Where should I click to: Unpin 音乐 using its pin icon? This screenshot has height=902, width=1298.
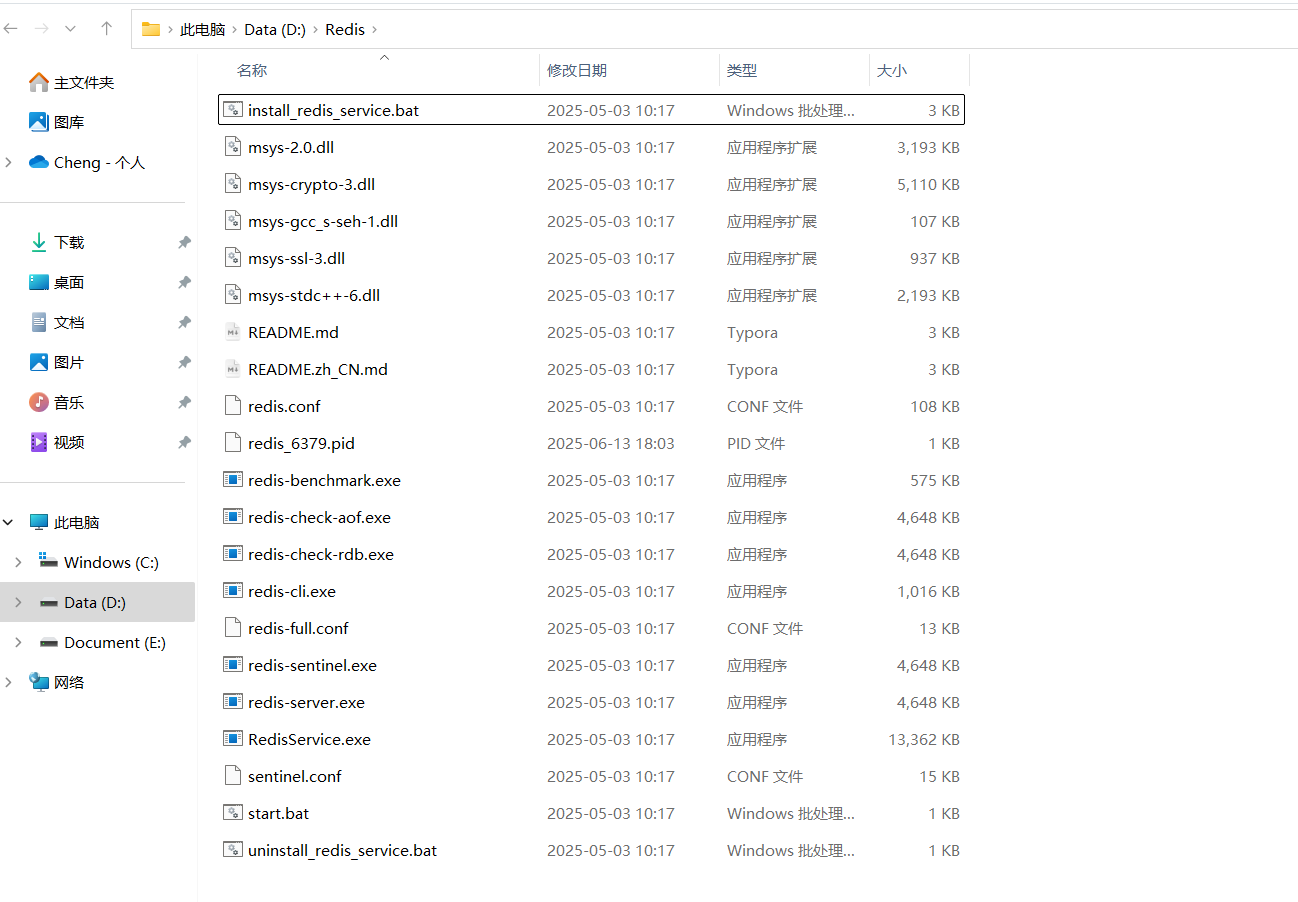point(184,403)
